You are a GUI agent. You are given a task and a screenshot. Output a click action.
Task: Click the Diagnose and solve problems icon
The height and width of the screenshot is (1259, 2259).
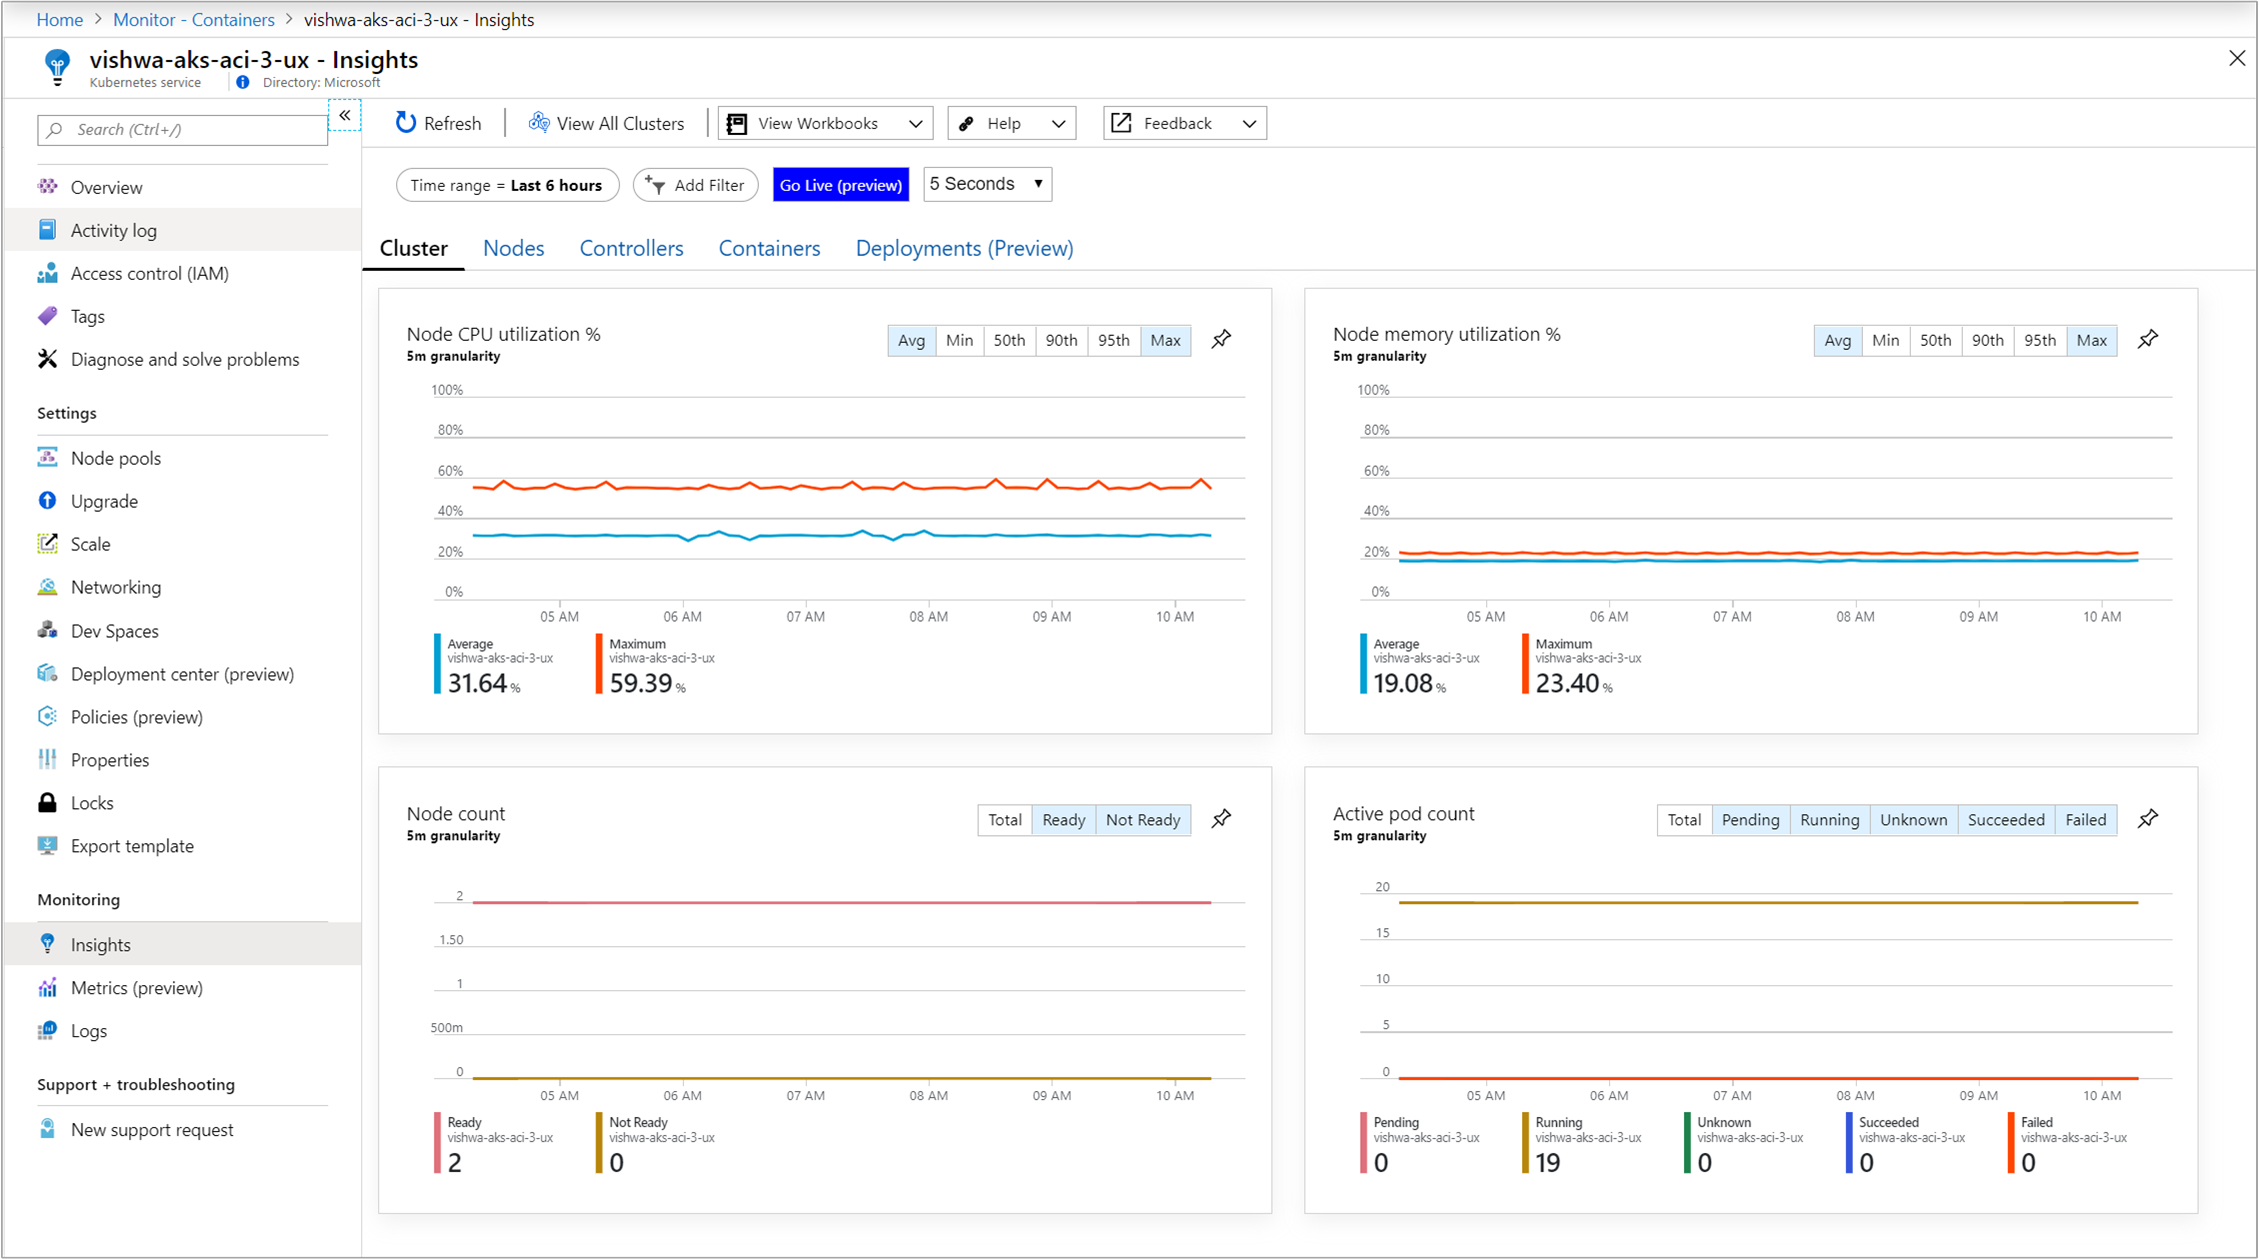[47, 359]
